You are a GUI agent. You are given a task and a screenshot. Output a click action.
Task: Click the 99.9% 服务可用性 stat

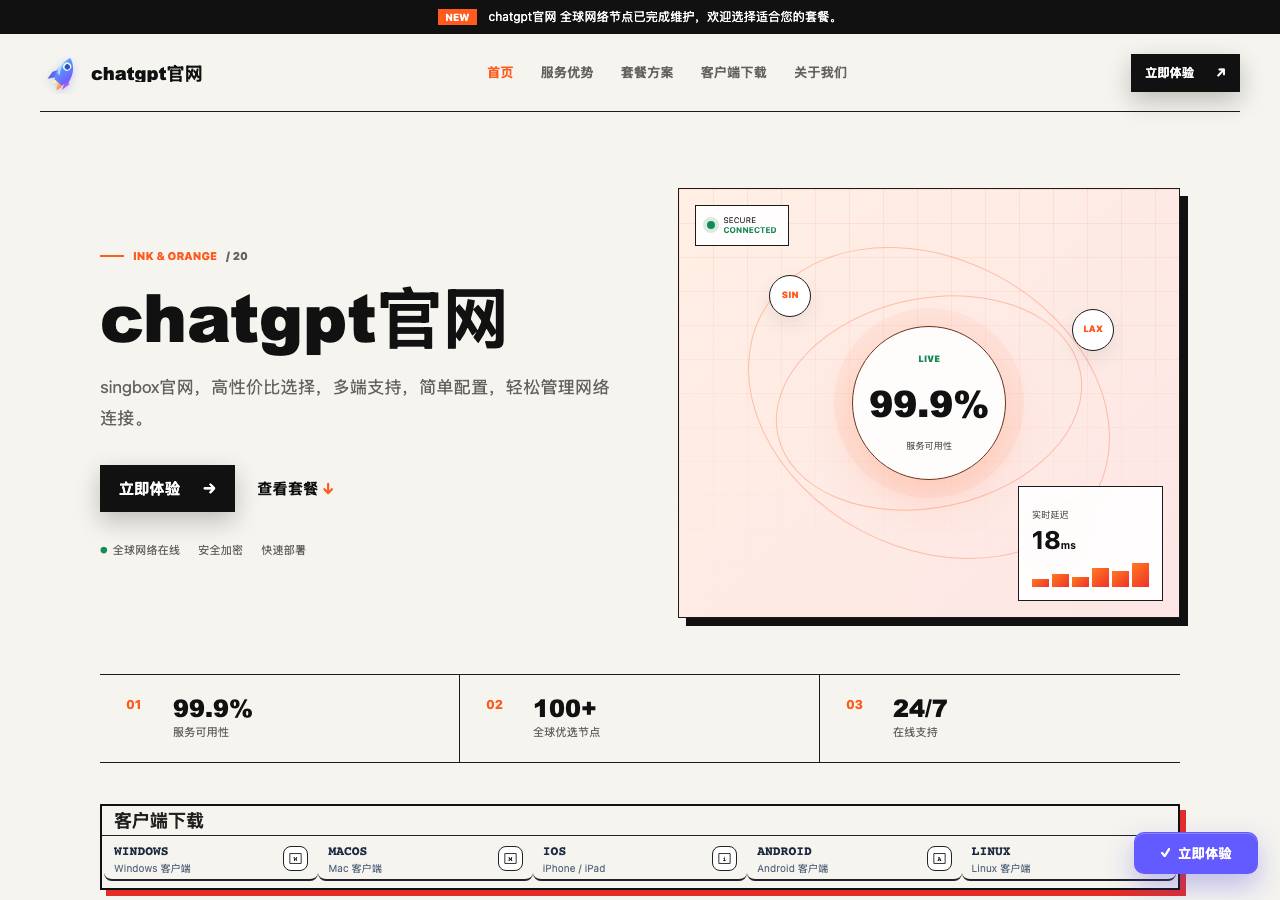[280, 718]
